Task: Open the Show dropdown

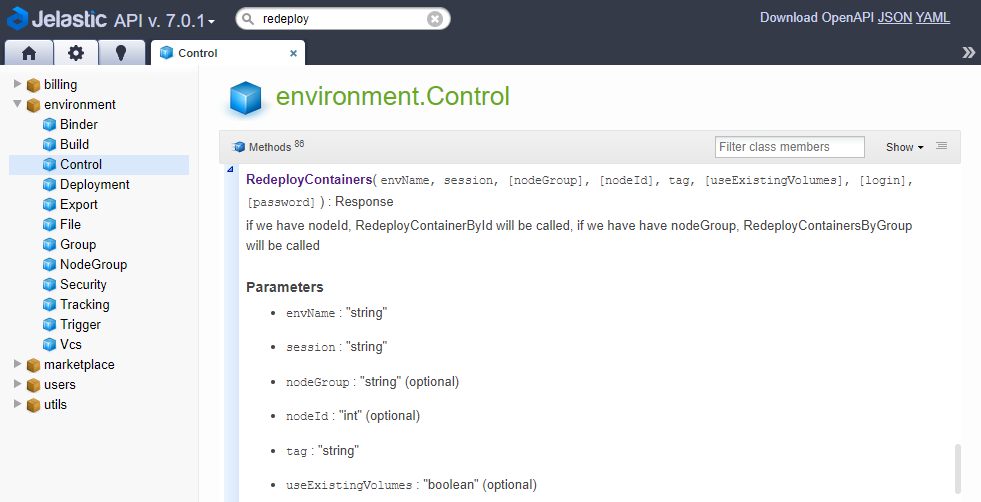Action: 904,147
